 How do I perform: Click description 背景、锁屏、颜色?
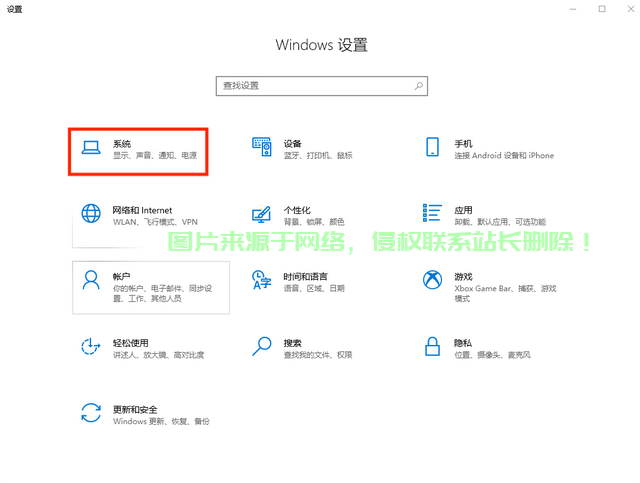[314, 222]
